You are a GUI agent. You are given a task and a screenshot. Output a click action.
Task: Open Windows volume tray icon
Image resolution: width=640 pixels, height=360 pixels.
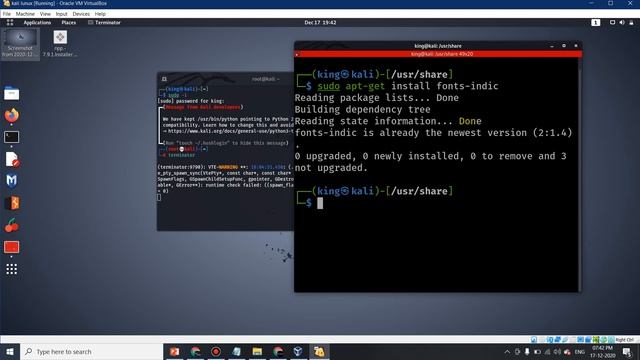[557, 352]
